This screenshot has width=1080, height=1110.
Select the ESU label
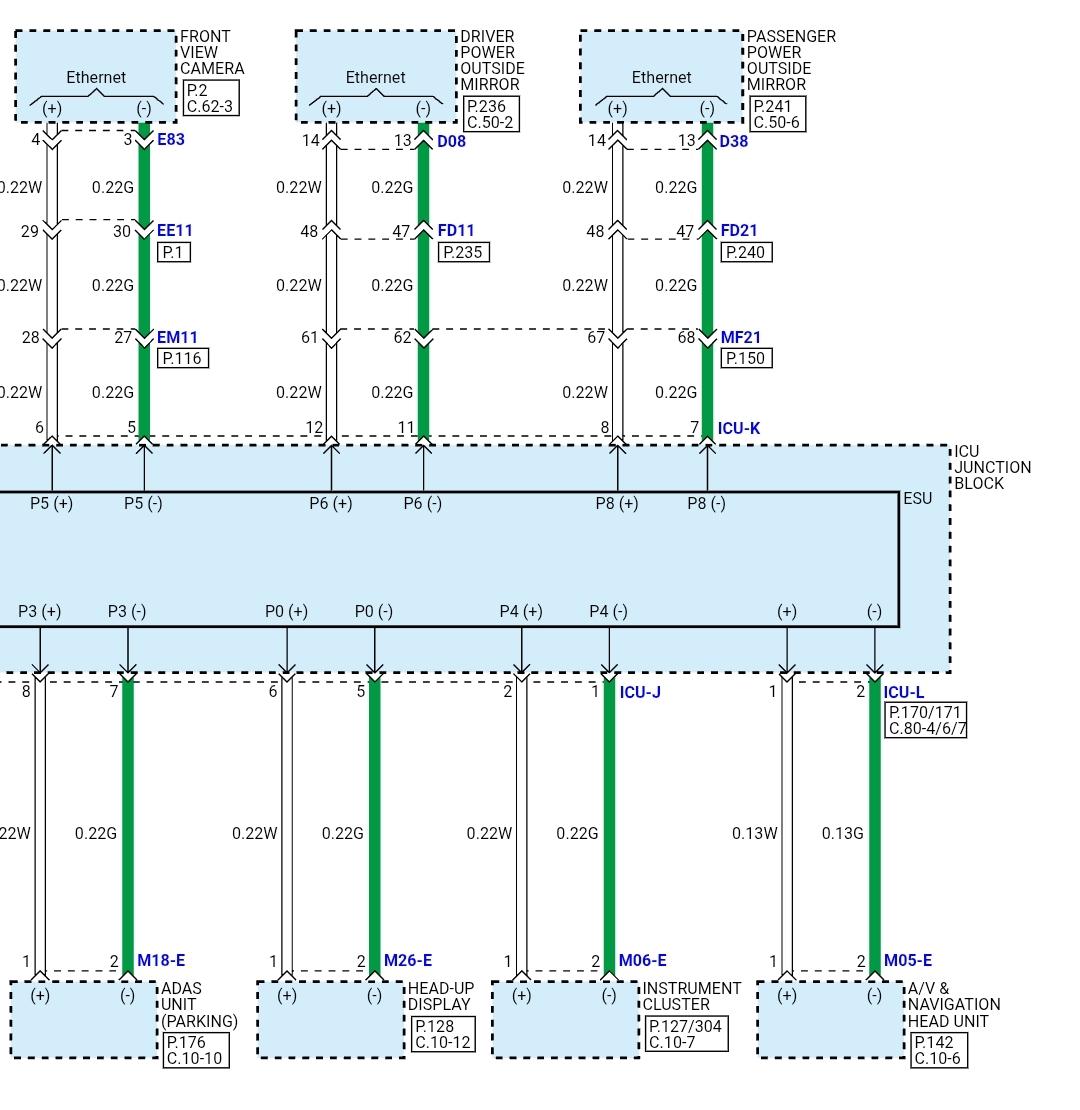click(917, 498)
